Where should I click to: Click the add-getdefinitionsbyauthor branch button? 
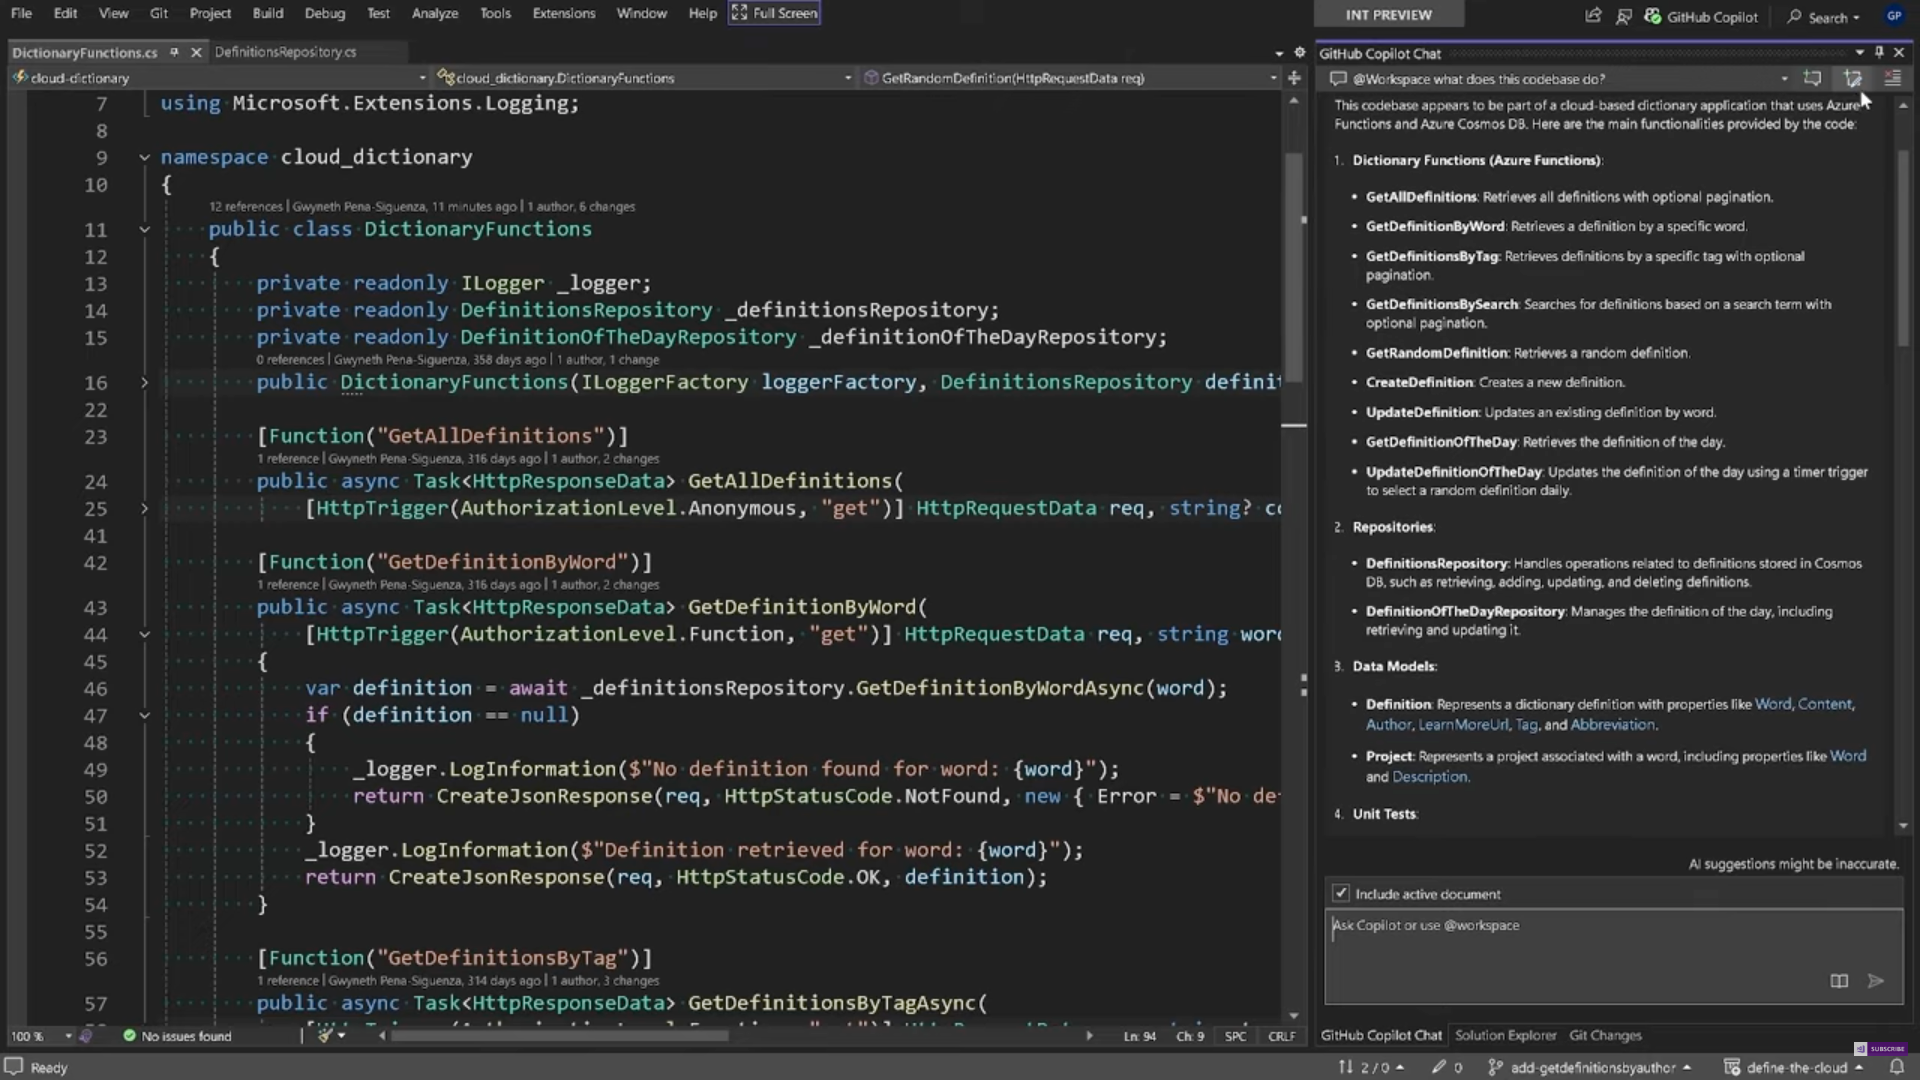[x=1592, y=1067]
